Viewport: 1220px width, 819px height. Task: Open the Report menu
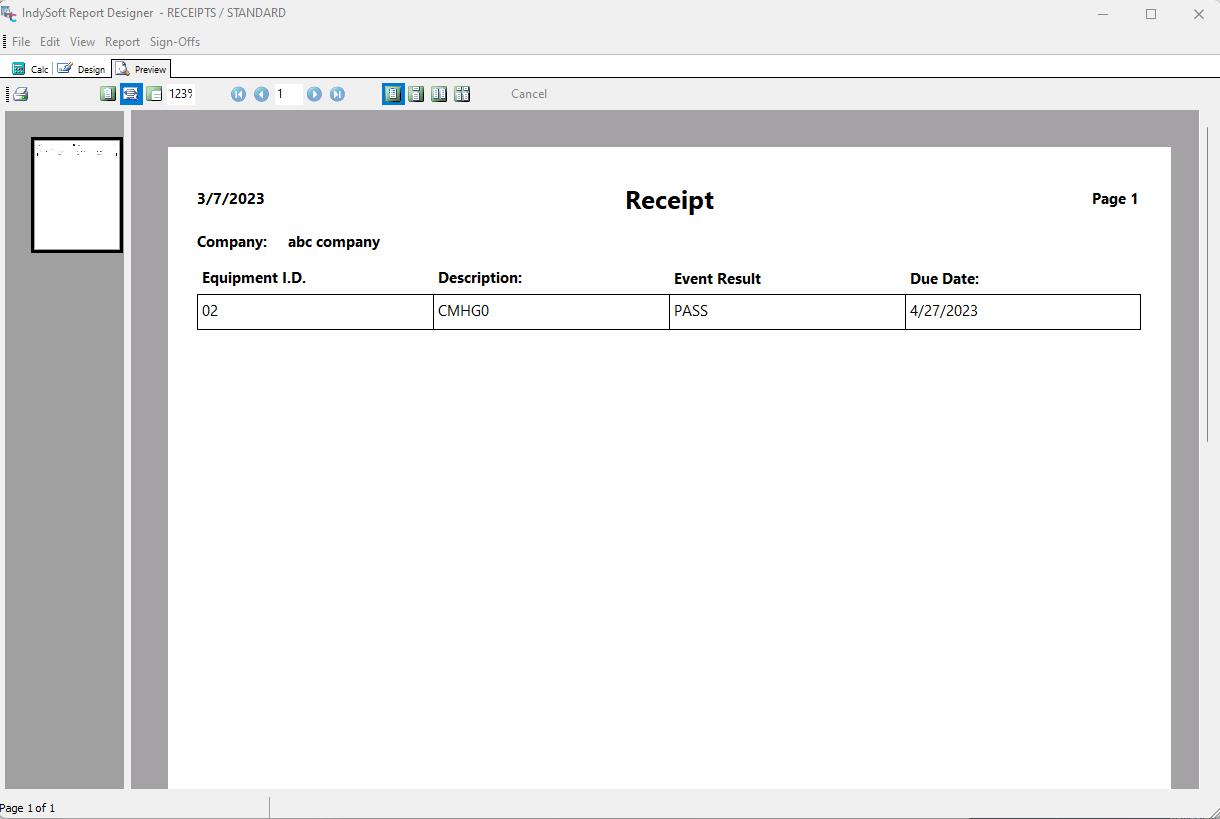click(122, 42)
